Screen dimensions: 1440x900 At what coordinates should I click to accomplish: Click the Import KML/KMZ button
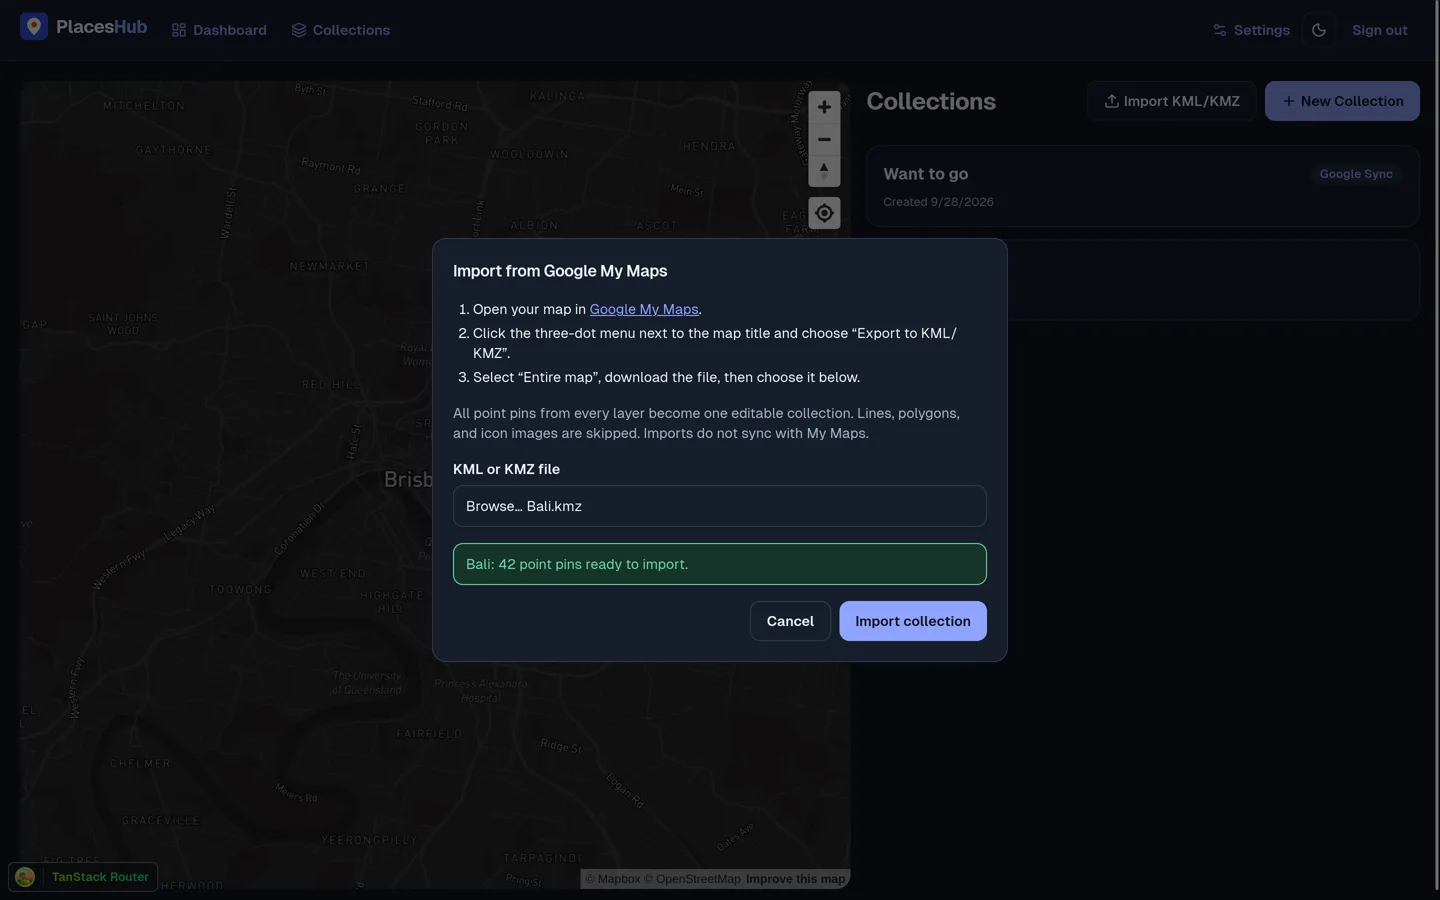(1172, 101)
